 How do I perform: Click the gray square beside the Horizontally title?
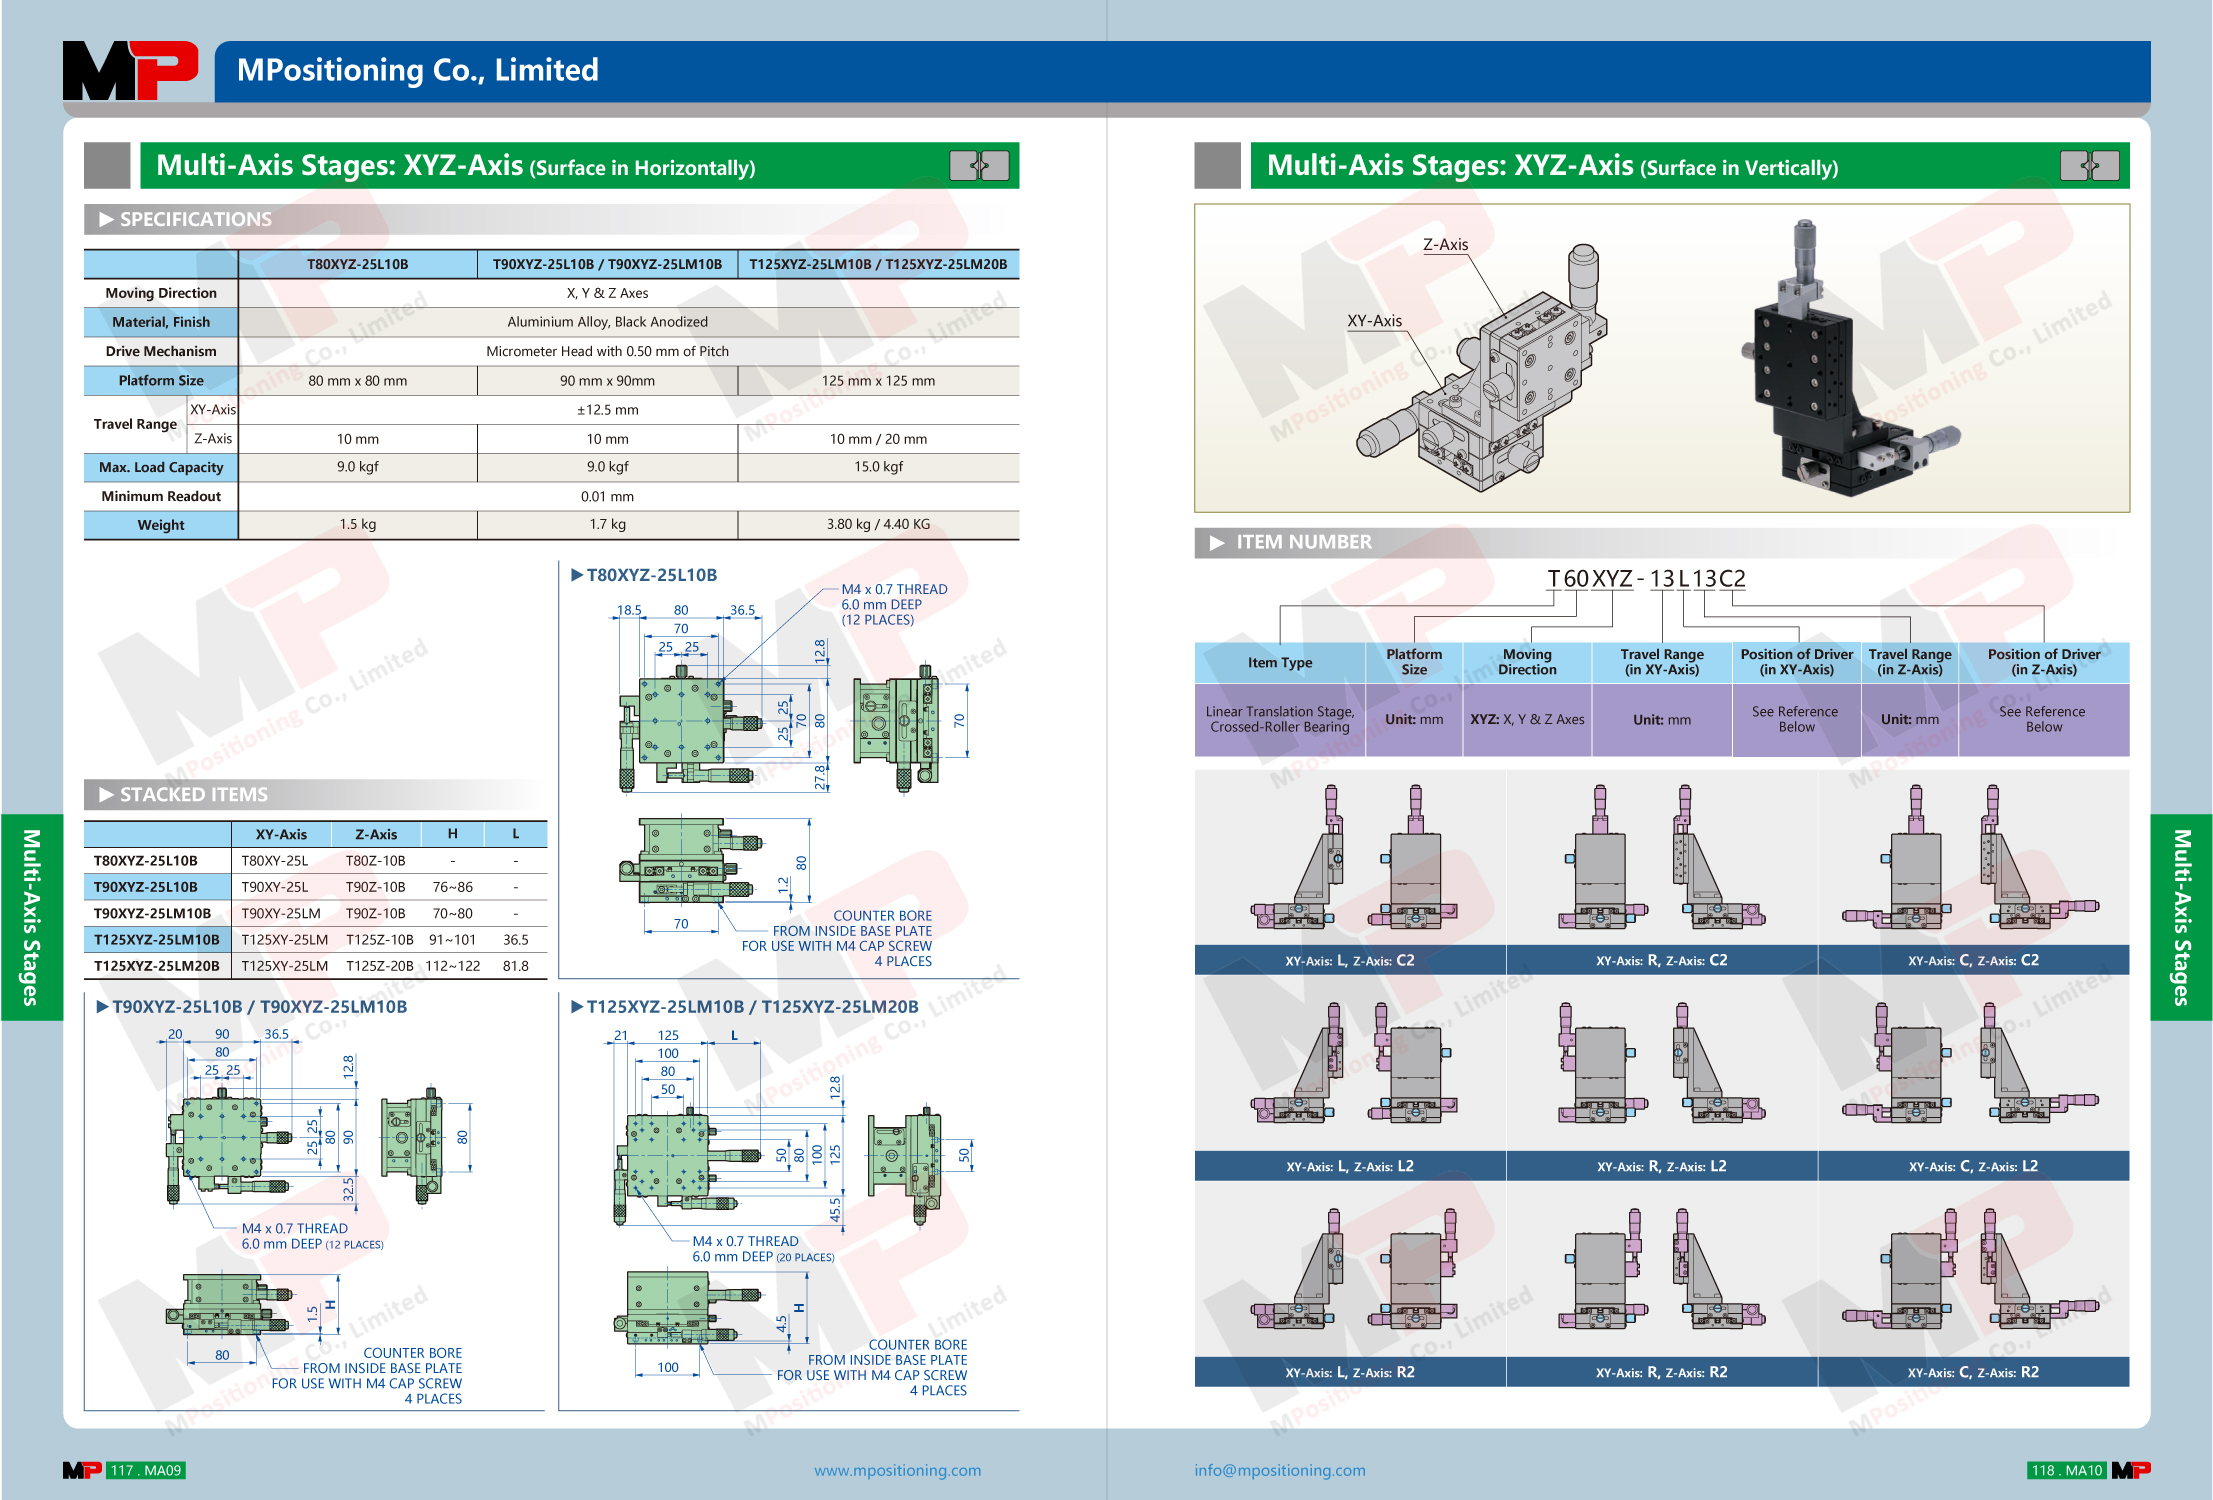point(107,165)
